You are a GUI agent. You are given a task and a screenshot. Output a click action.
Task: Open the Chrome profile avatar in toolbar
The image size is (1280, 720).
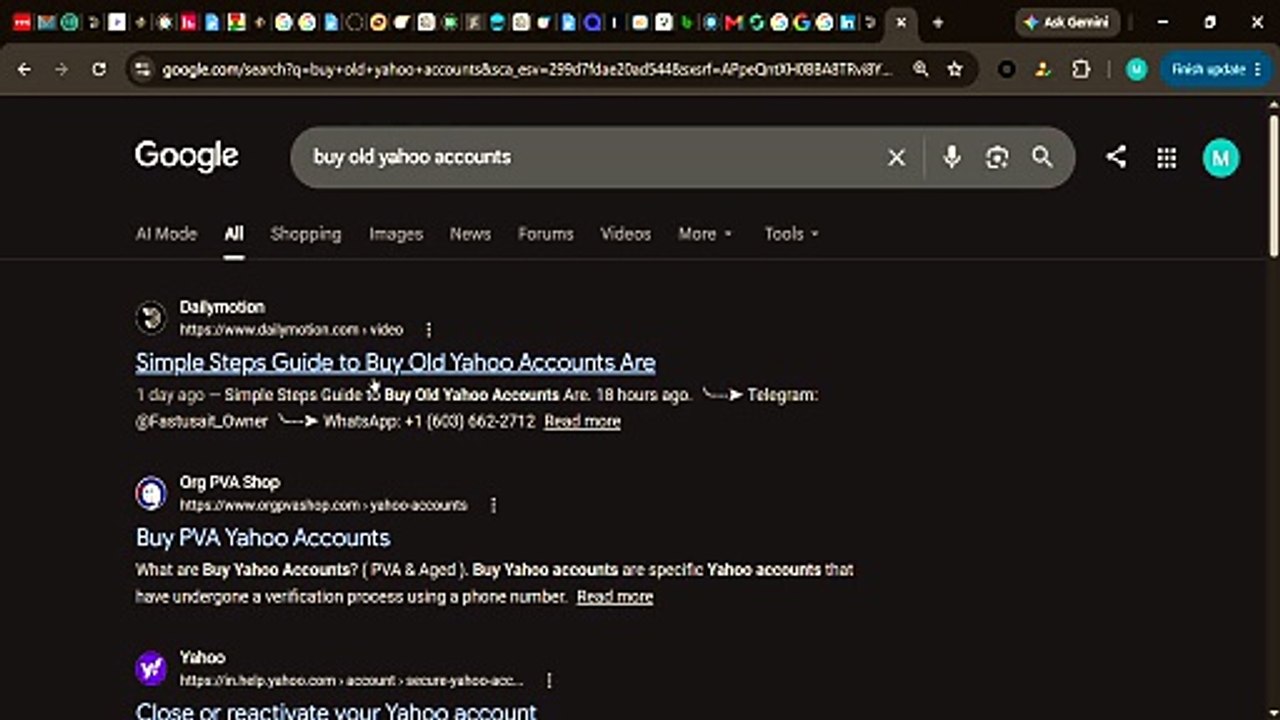pos(1136,69)
